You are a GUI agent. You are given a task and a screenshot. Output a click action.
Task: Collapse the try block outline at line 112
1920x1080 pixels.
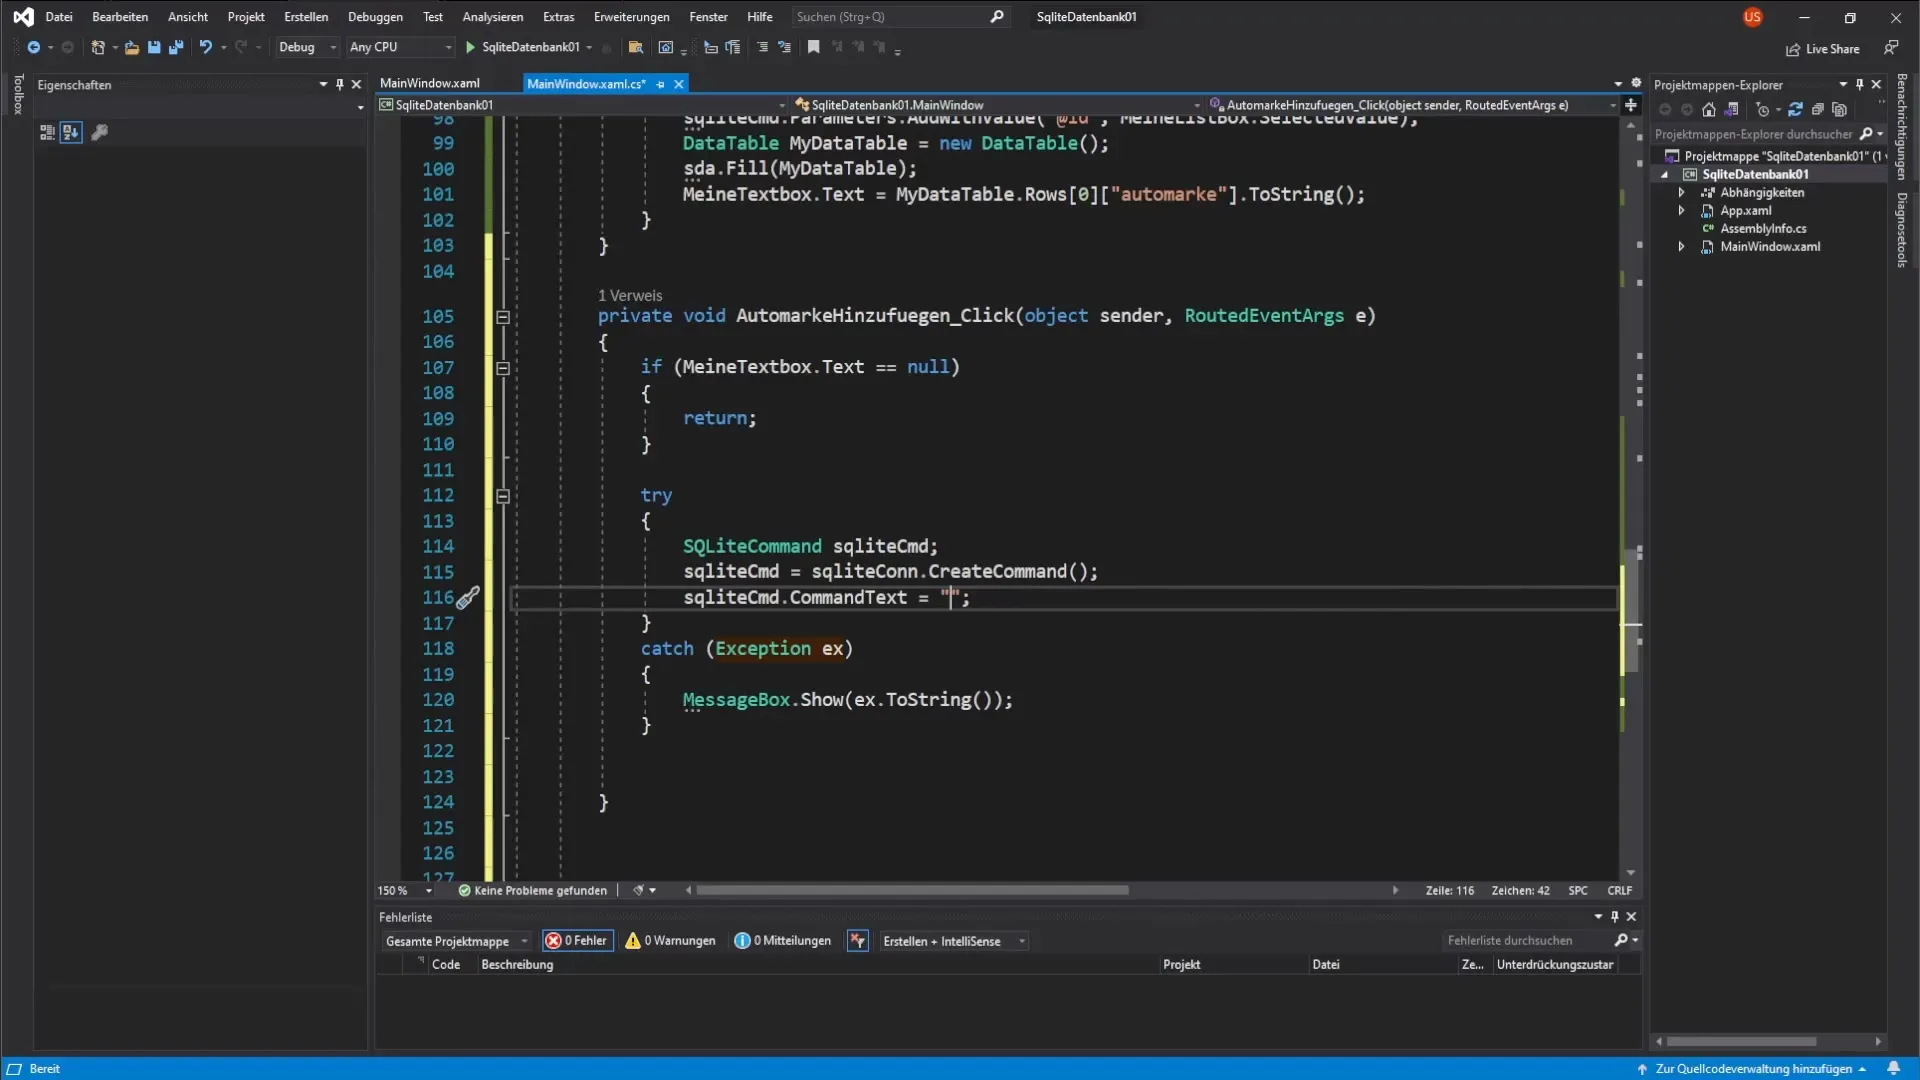click(503, 496)
